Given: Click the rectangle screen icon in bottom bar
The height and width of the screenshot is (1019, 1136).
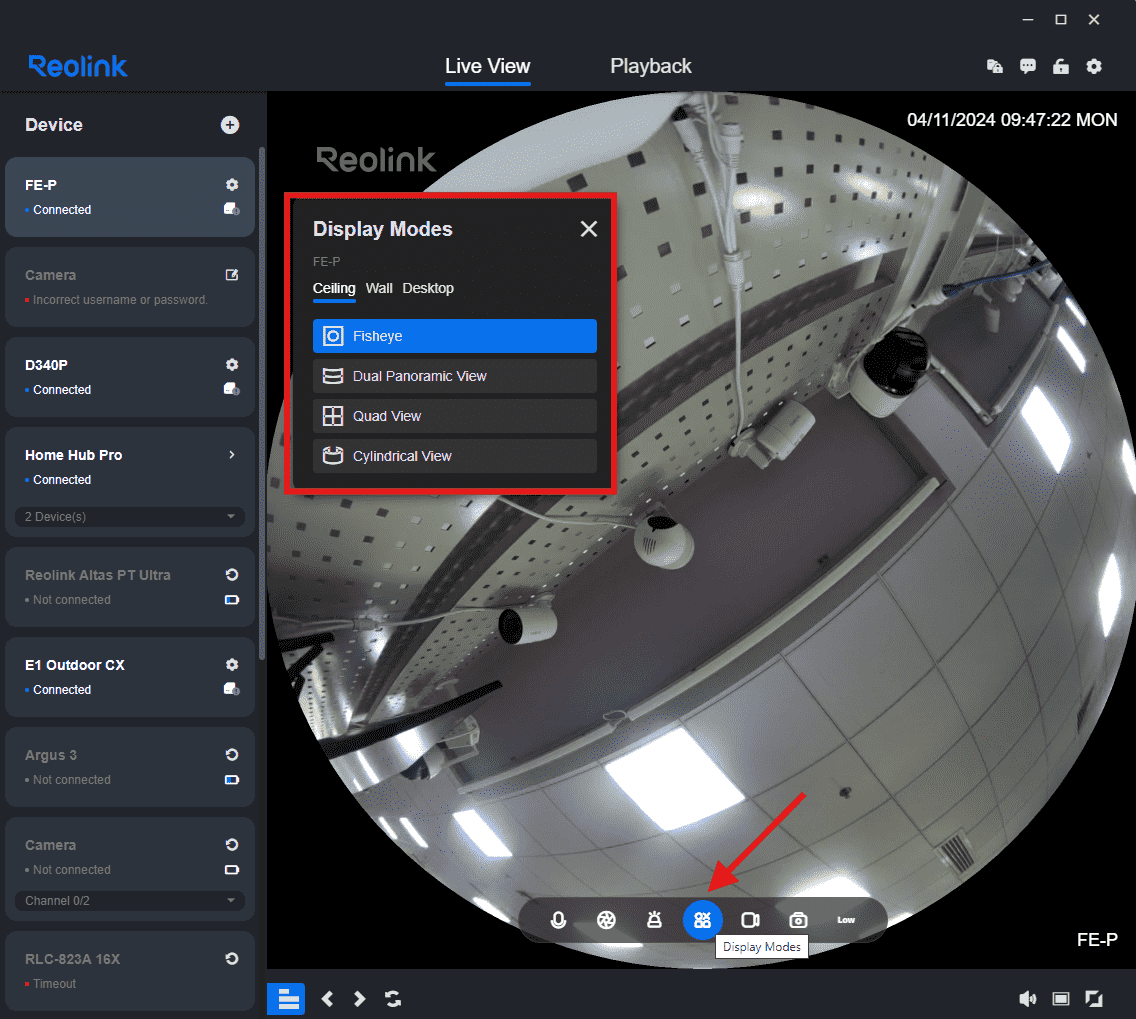Looking at the screenshot, I should click(1061, 999).
